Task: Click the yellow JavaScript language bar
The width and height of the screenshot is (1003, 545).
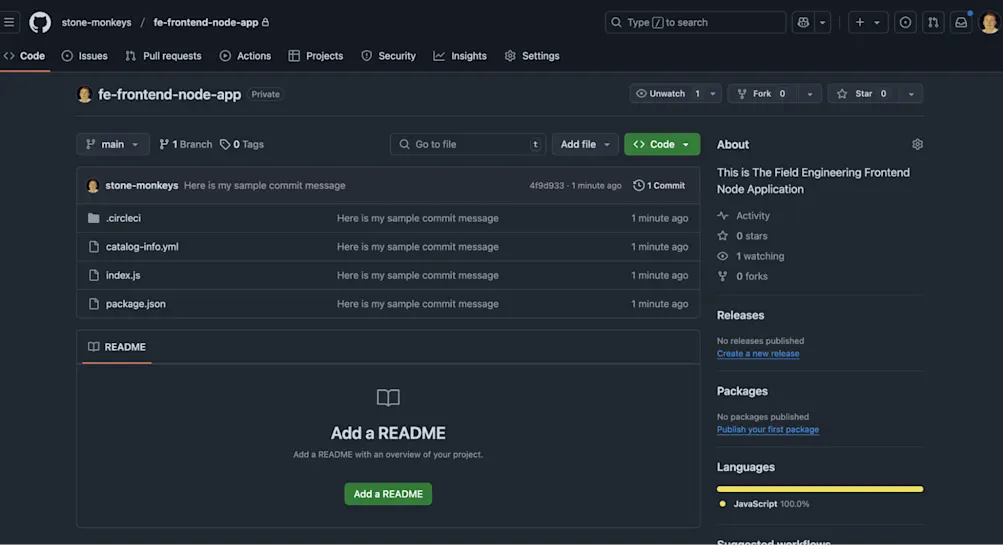Action: pyautogui.click(x=820, y=489)
